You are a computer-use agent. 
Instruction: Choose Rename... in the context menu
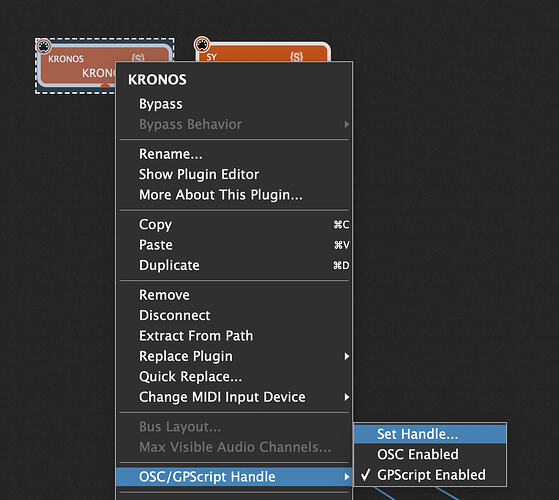coord(234,154)
